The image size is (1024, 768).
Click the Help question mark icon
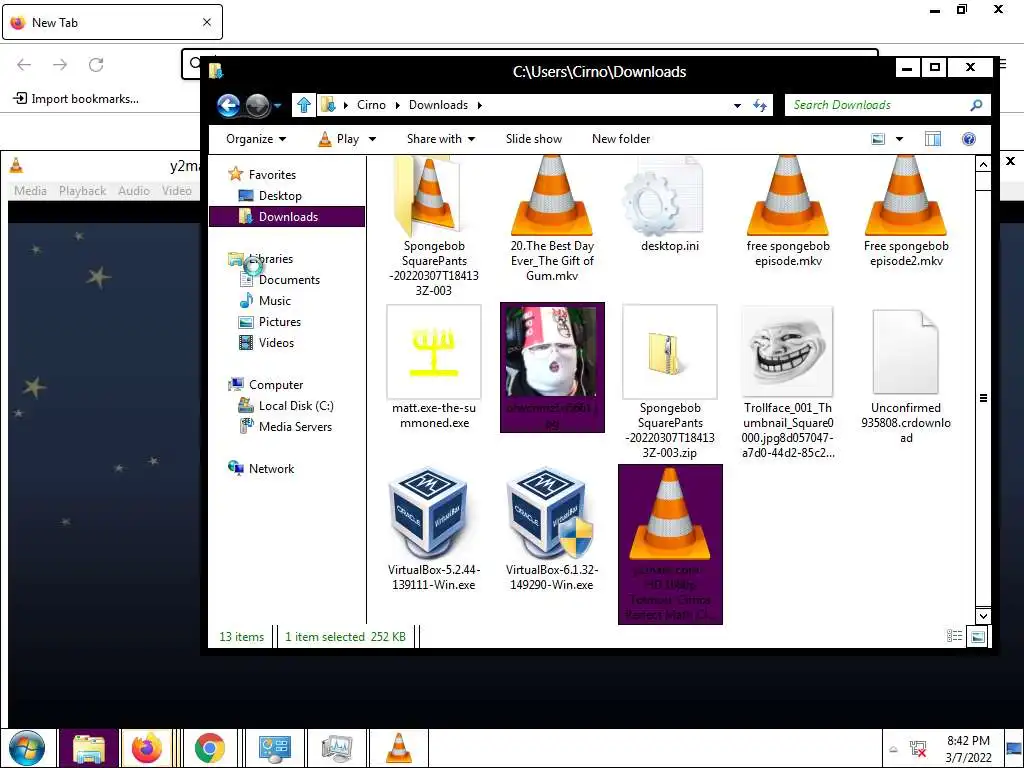969,139
